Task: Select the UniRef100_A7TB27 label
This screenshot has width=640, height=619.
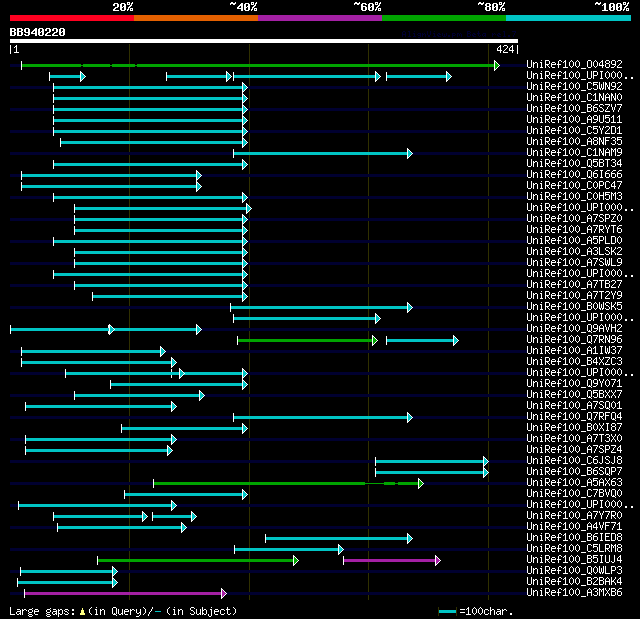Action: click(x=574, y=284)
